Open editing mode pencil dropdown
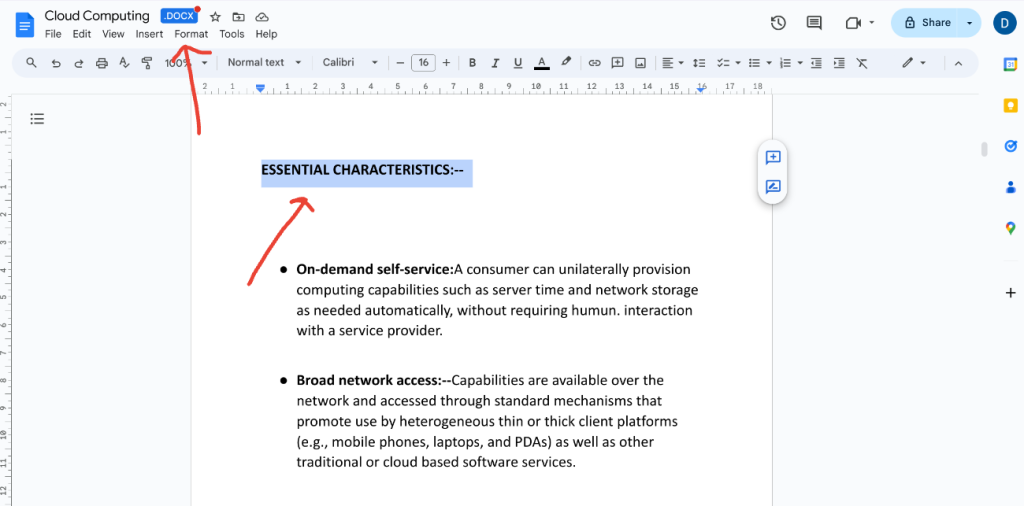 point(914,63)
